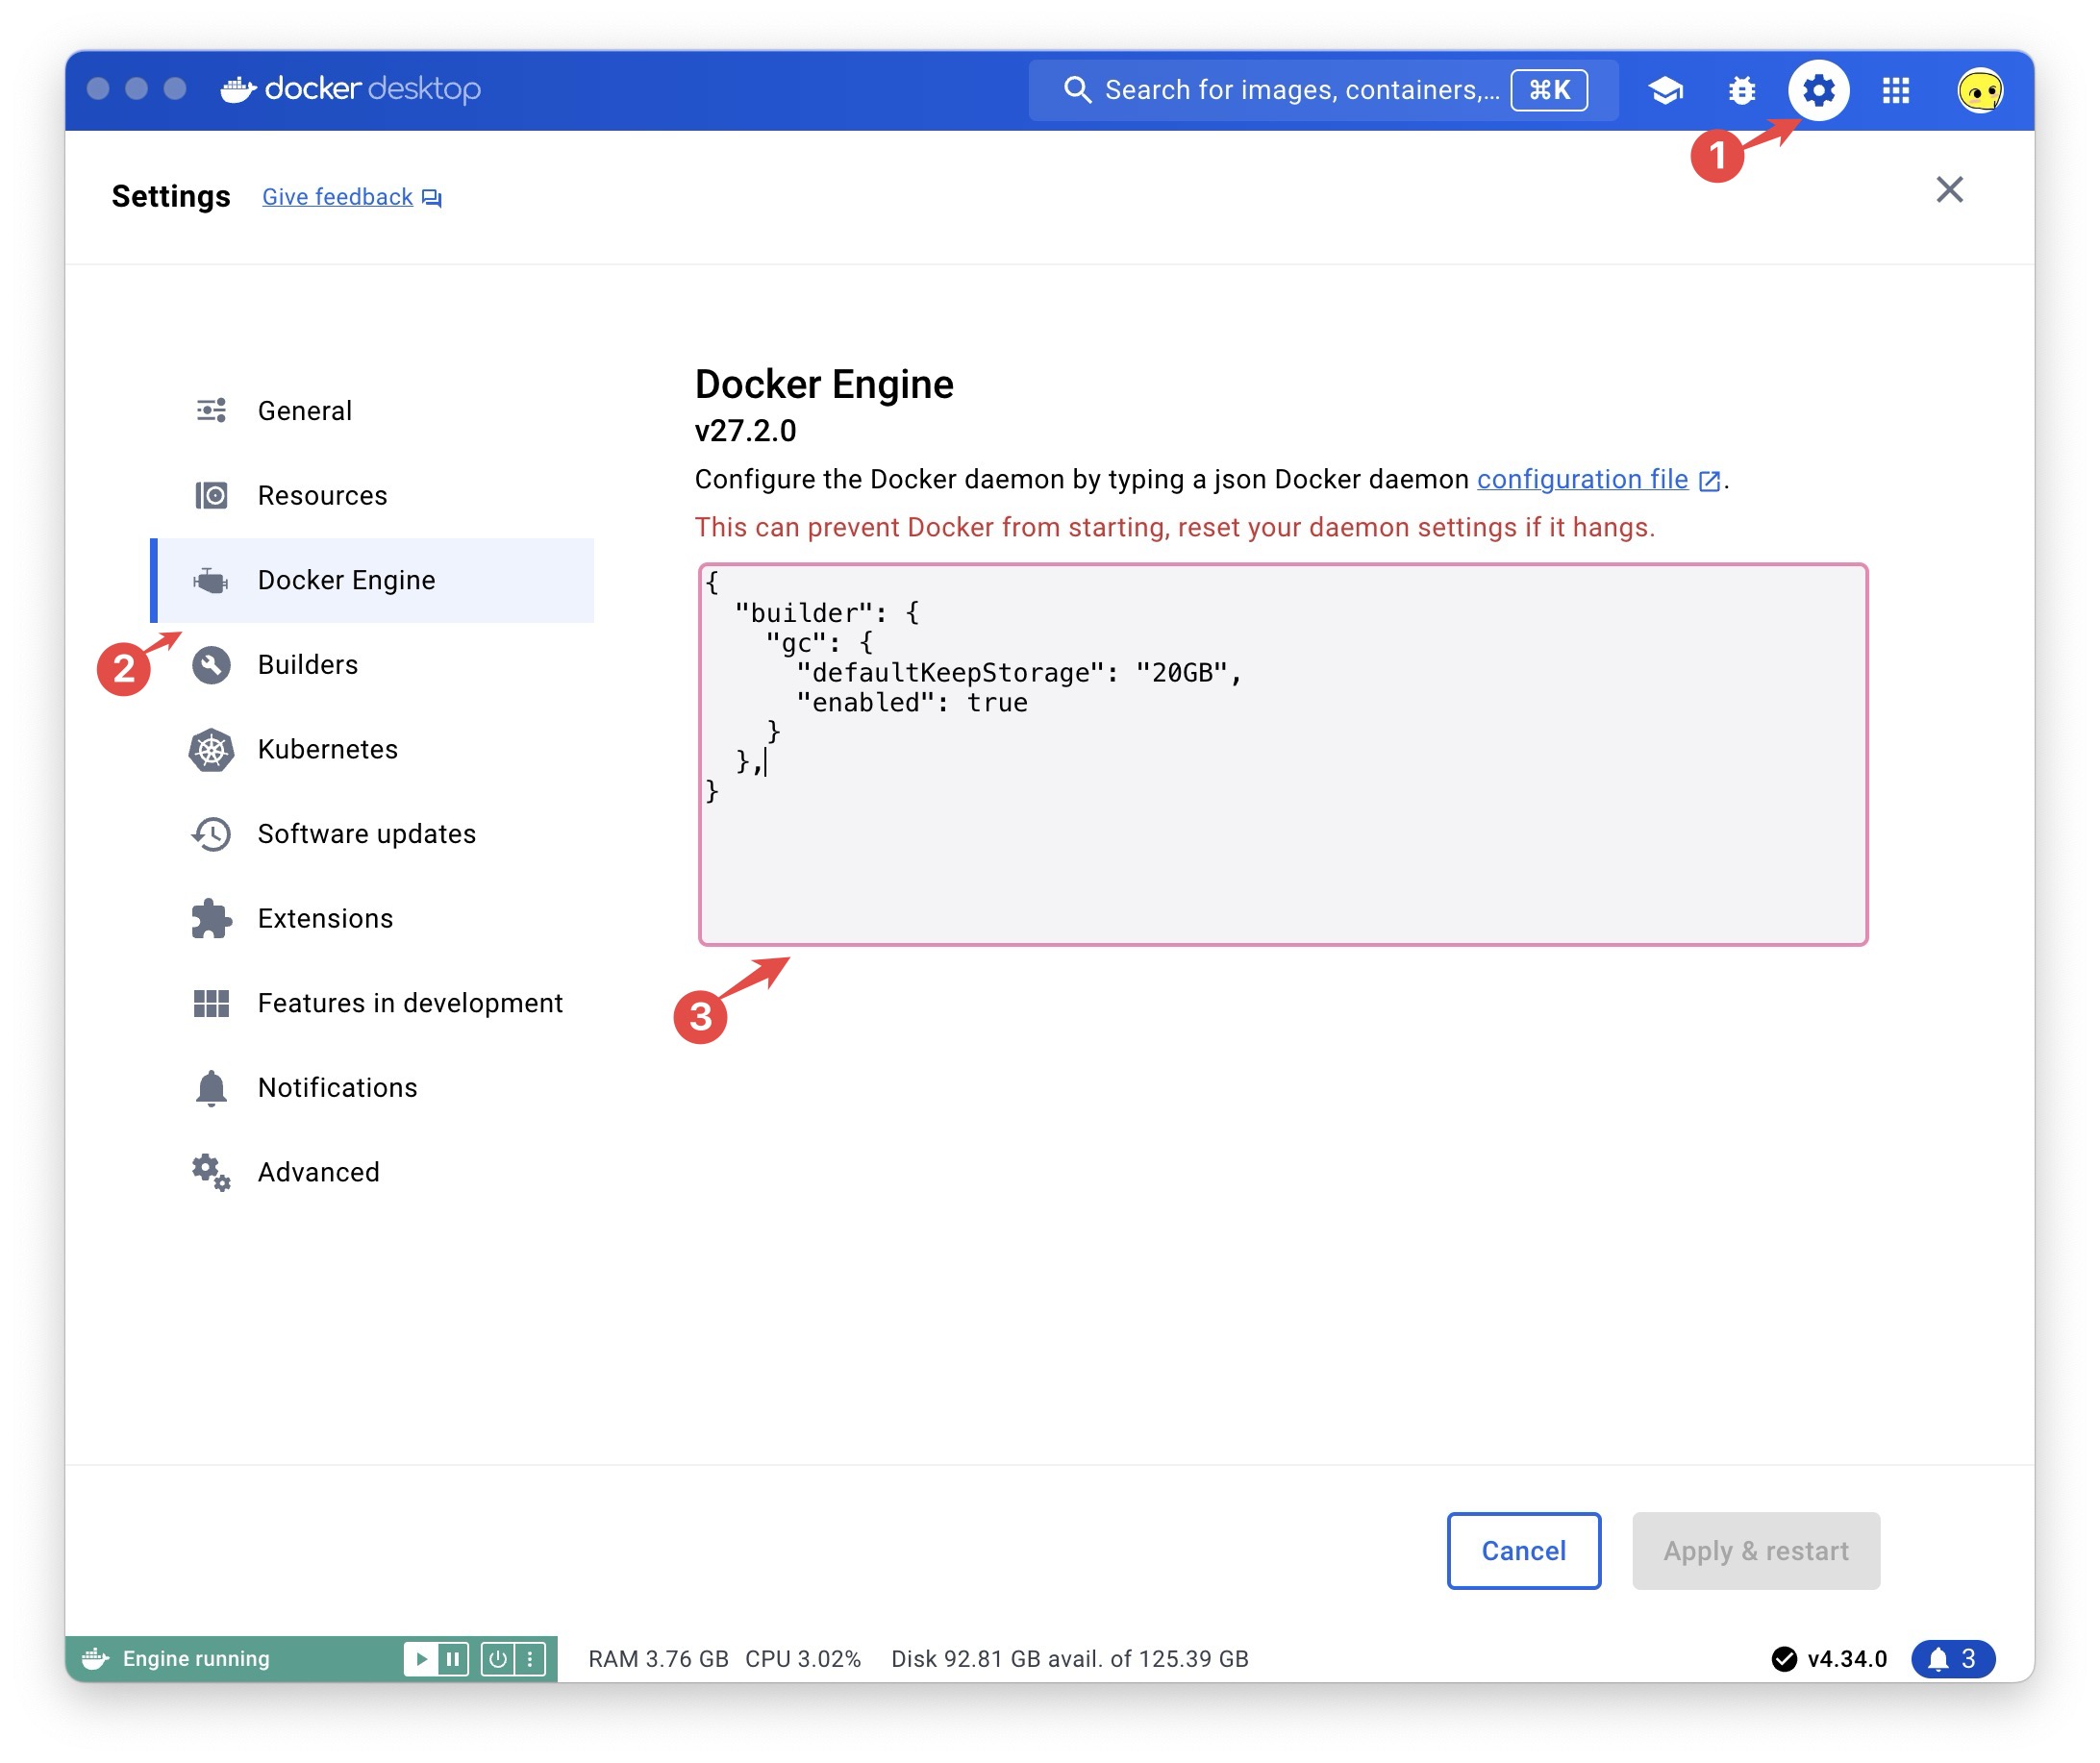
Task: Click the ⌘K shortcut badge
Action: (1548, 90)
